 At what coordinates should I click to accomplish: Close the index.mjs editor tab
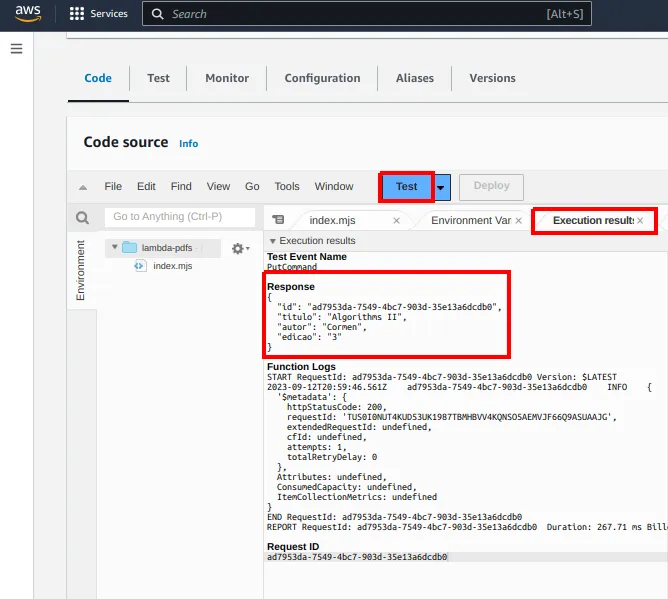pos(396,221)
